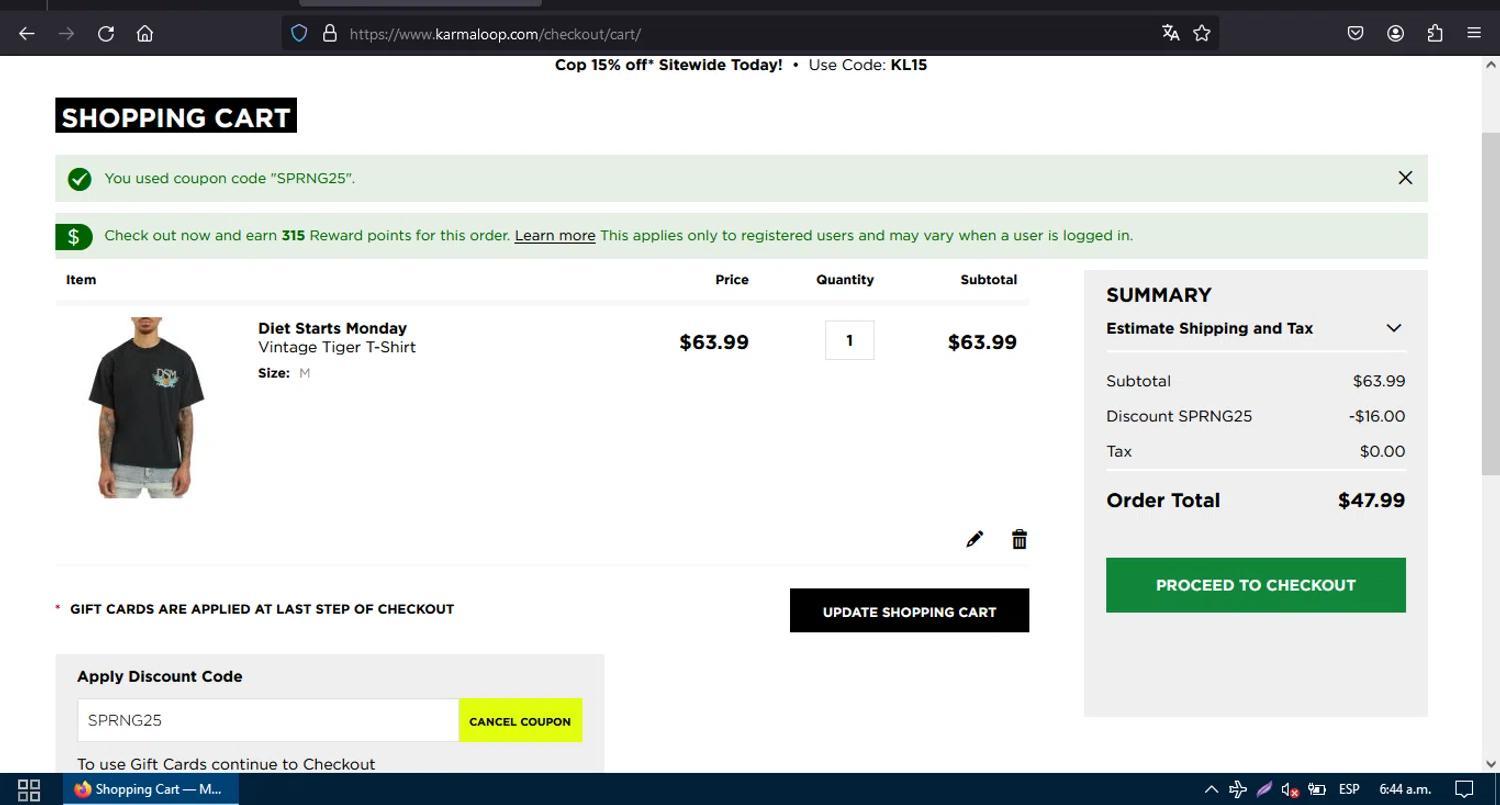Change the ESP keyboard language
The image size is (1500, 805).
pos(1349,789)
